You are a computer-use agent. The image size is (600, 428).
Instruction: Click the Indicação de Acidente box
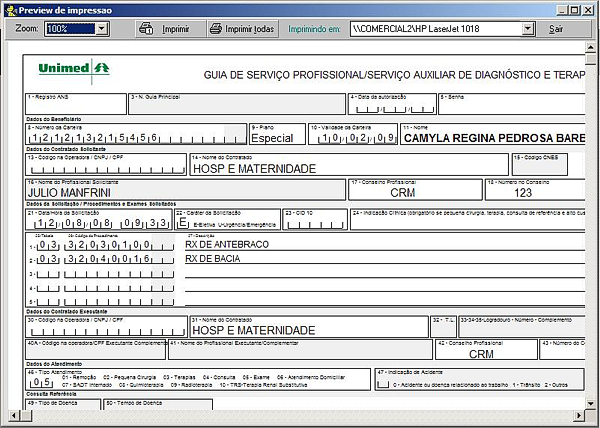pos(384,382)
